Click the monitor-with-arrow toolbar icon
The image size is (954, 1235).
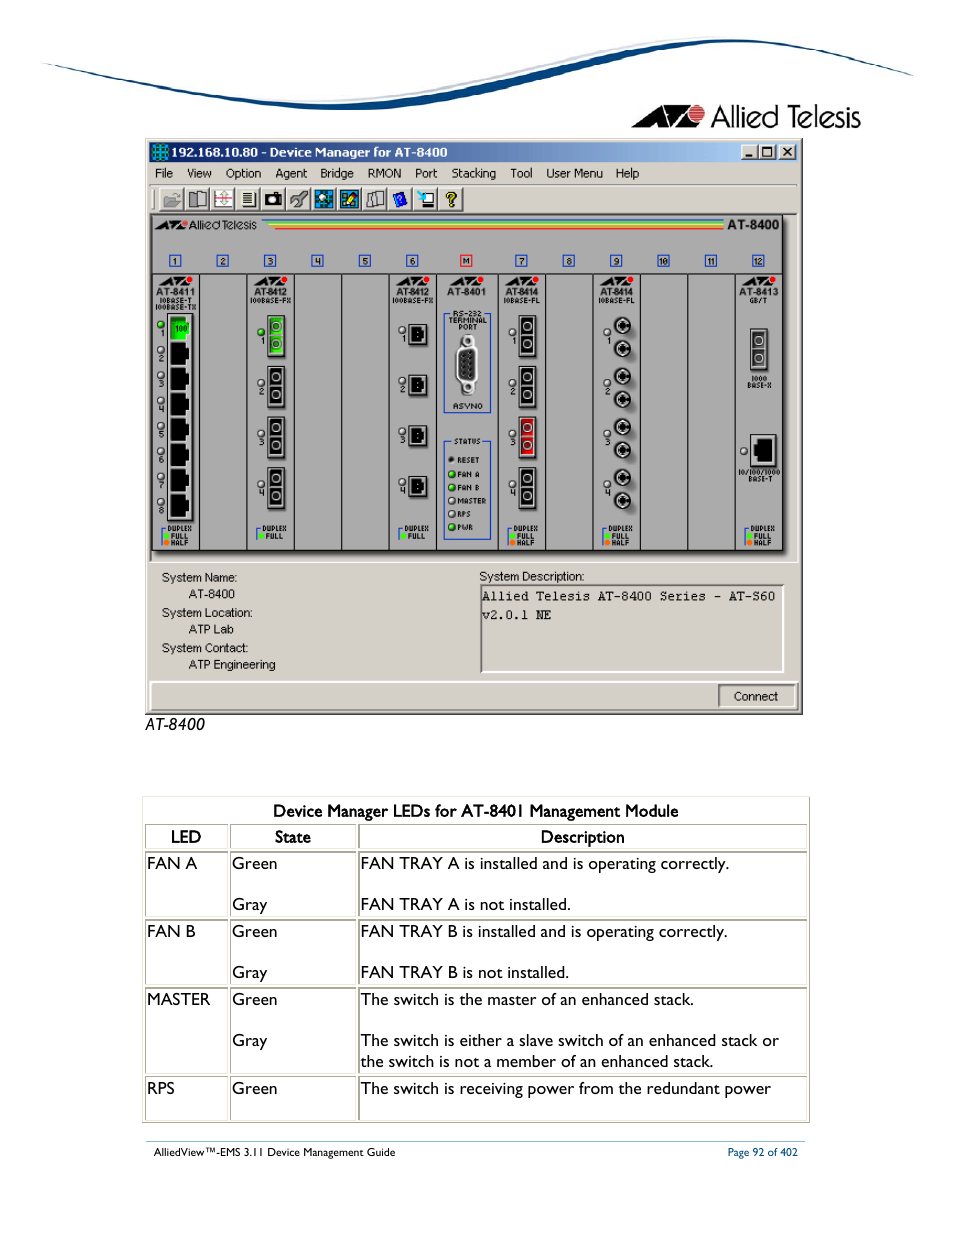point(426,199)
